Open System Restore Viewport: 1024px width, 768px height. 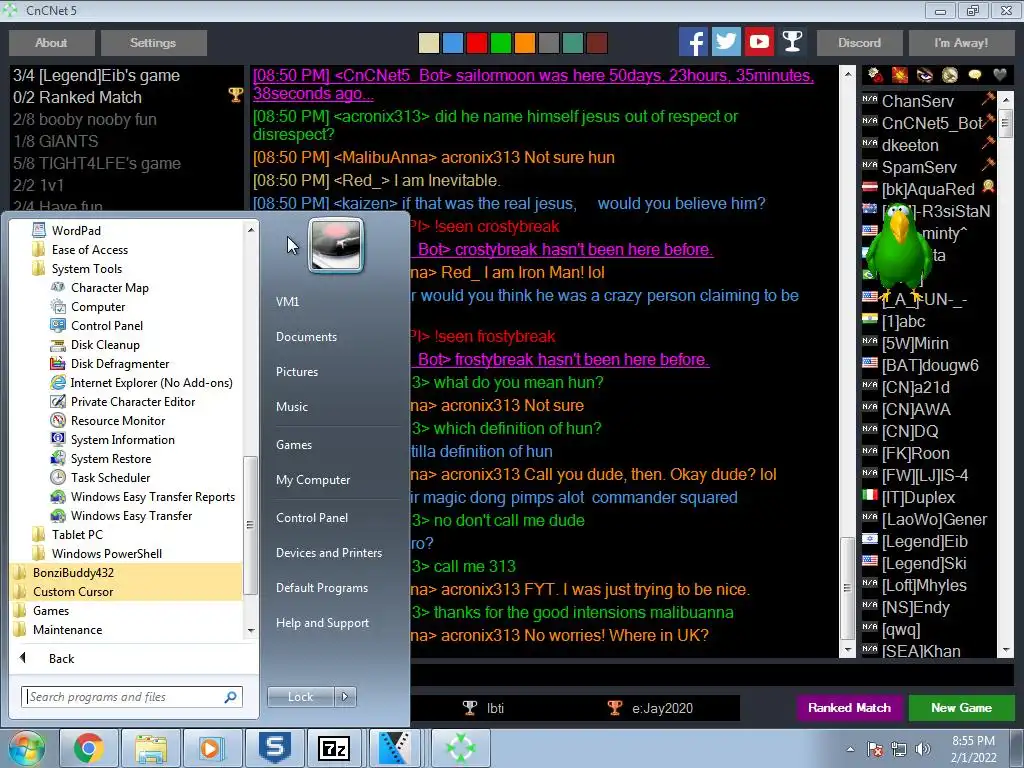(110, 458)
